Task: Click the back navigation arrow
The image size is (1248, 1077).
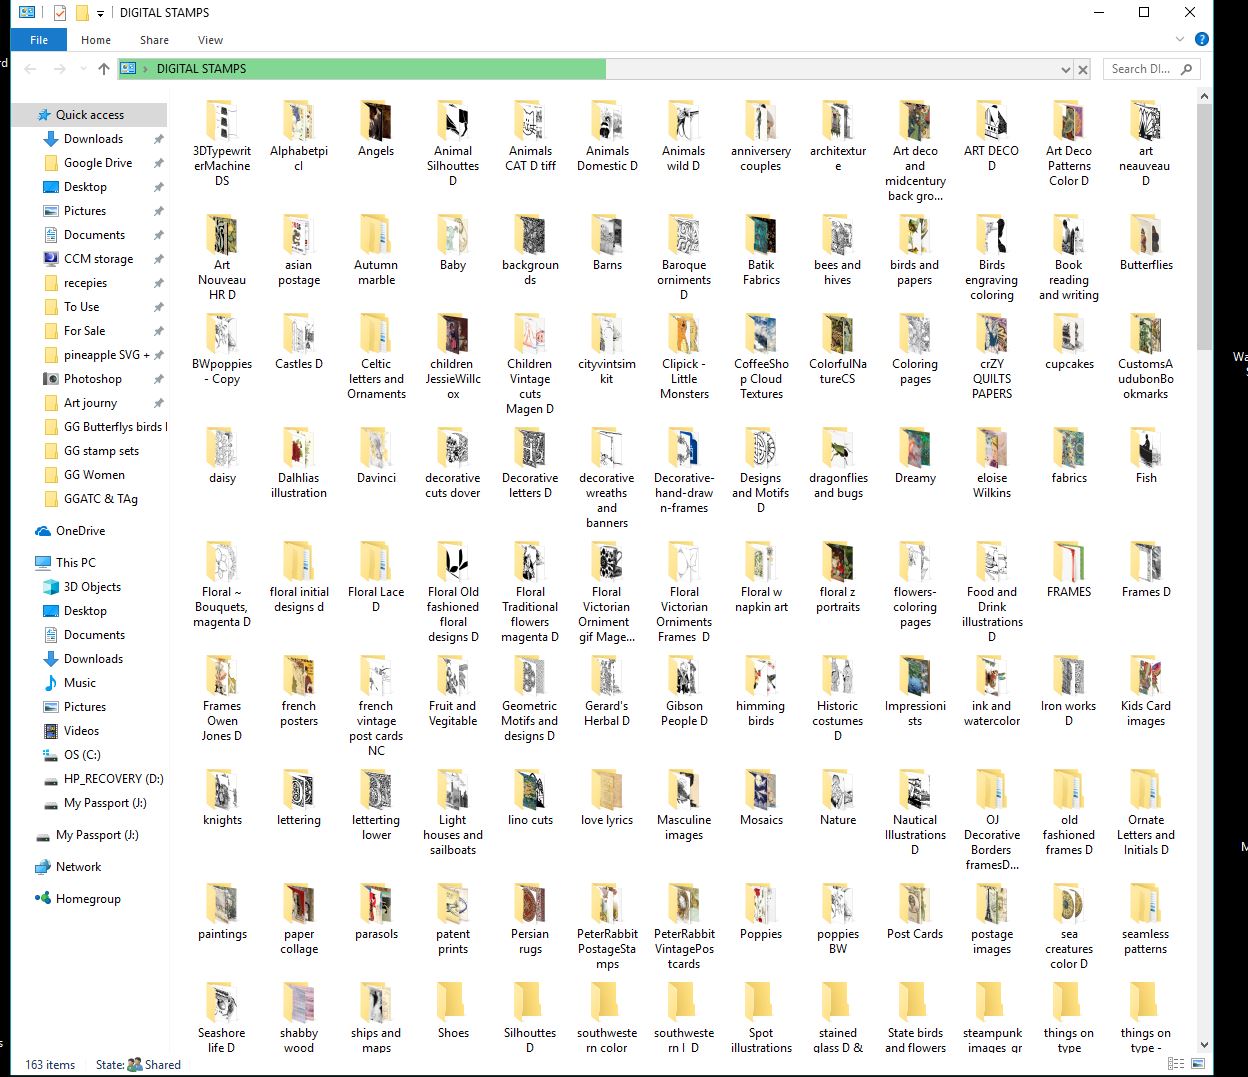Action: point(29,68)
